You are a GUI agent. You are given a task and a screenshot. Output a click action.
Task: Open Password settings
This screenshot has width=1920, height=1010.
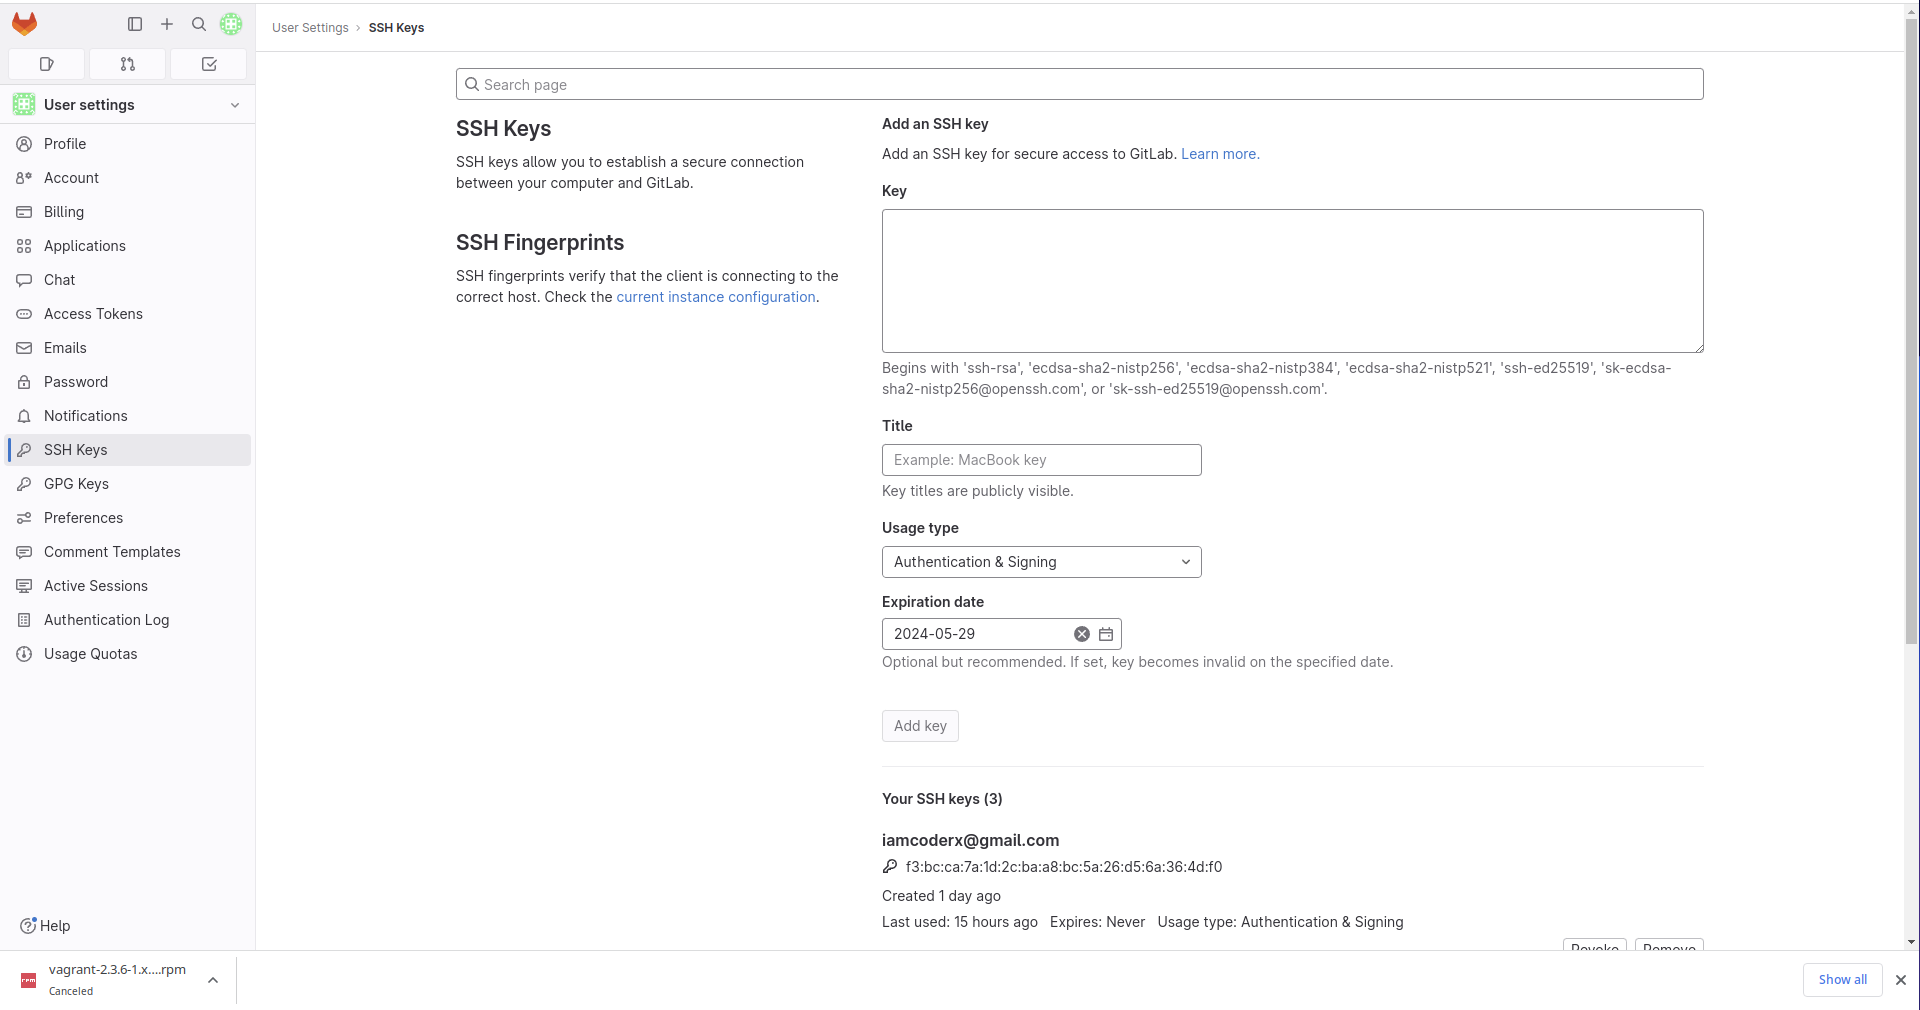click(x=128, y=382)
